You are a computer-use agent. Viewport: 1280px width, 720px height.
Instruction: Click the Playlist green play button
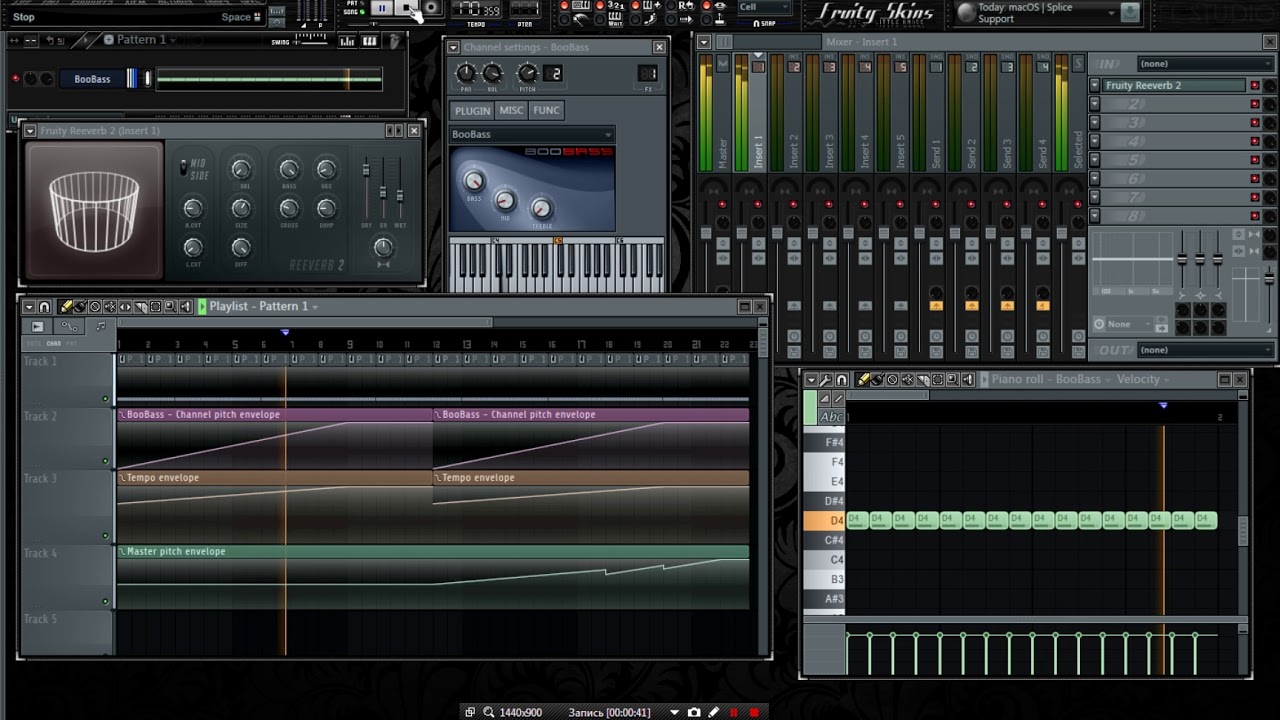(202, 307)
